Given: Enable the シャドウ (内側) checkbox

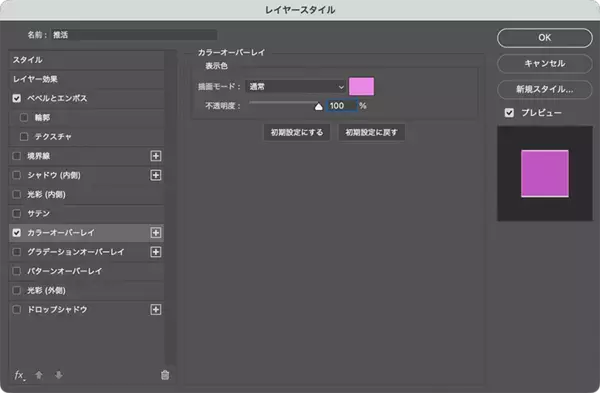Looking at the screenshot, I should (x=16, y=175).
